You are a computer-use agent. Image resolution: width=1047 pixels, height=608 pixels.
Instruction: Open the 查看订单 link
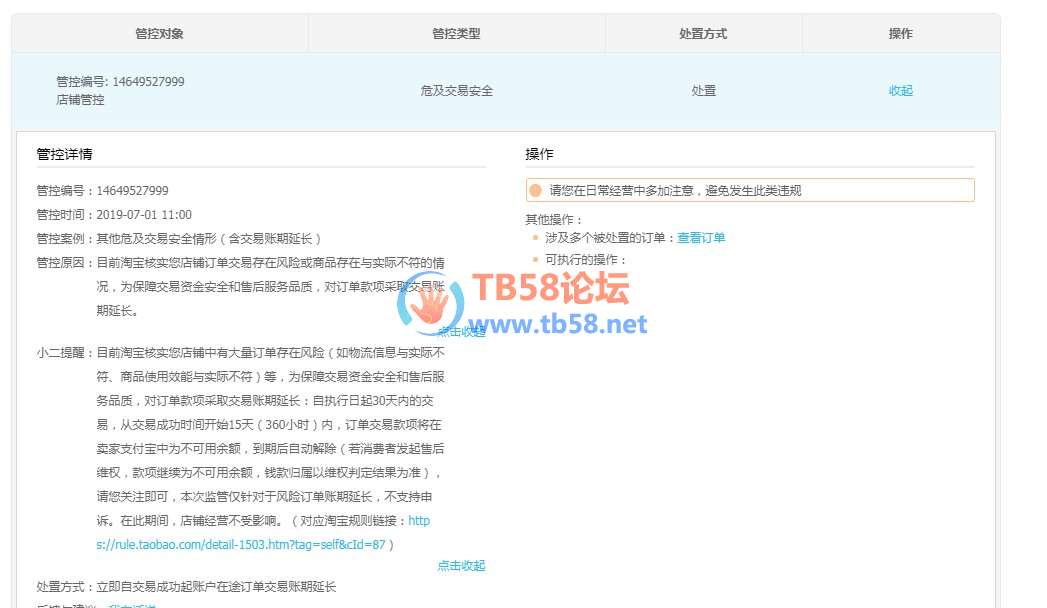(x=701, y=238)
